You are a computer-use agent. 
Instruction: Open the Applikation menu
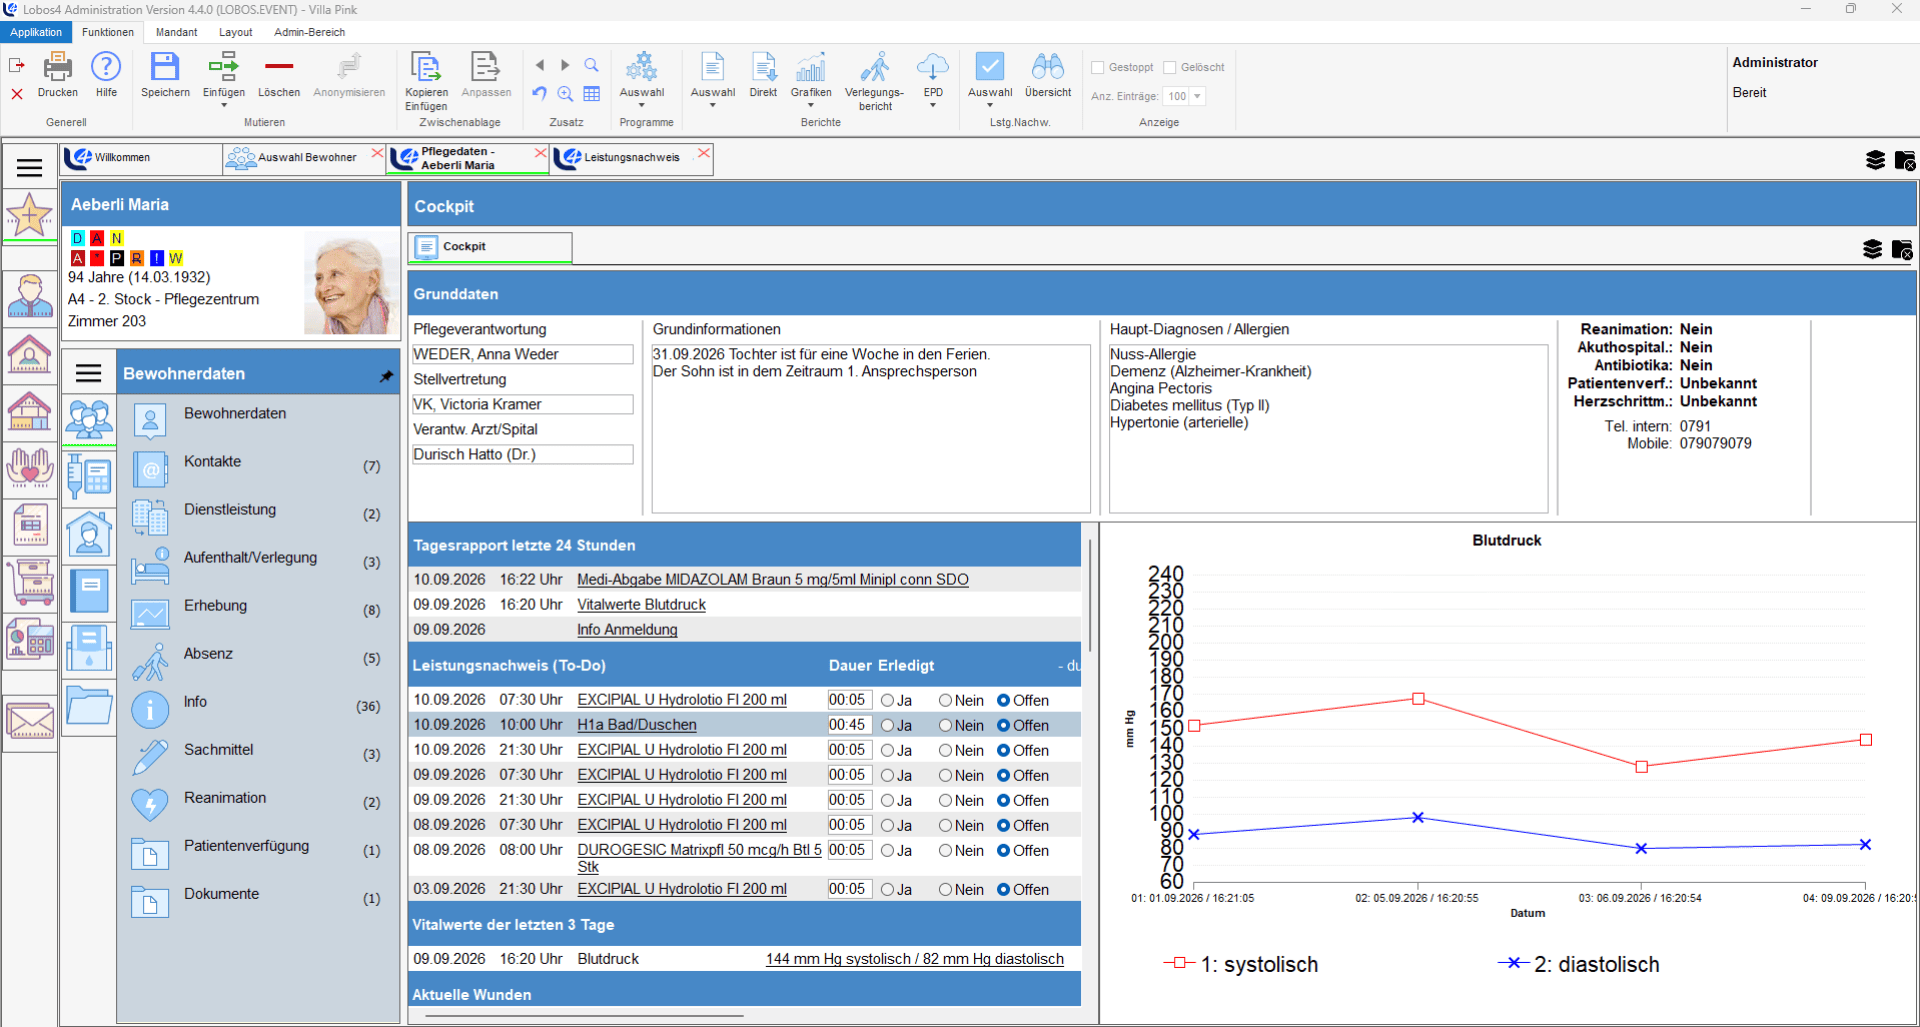point(36,32)
